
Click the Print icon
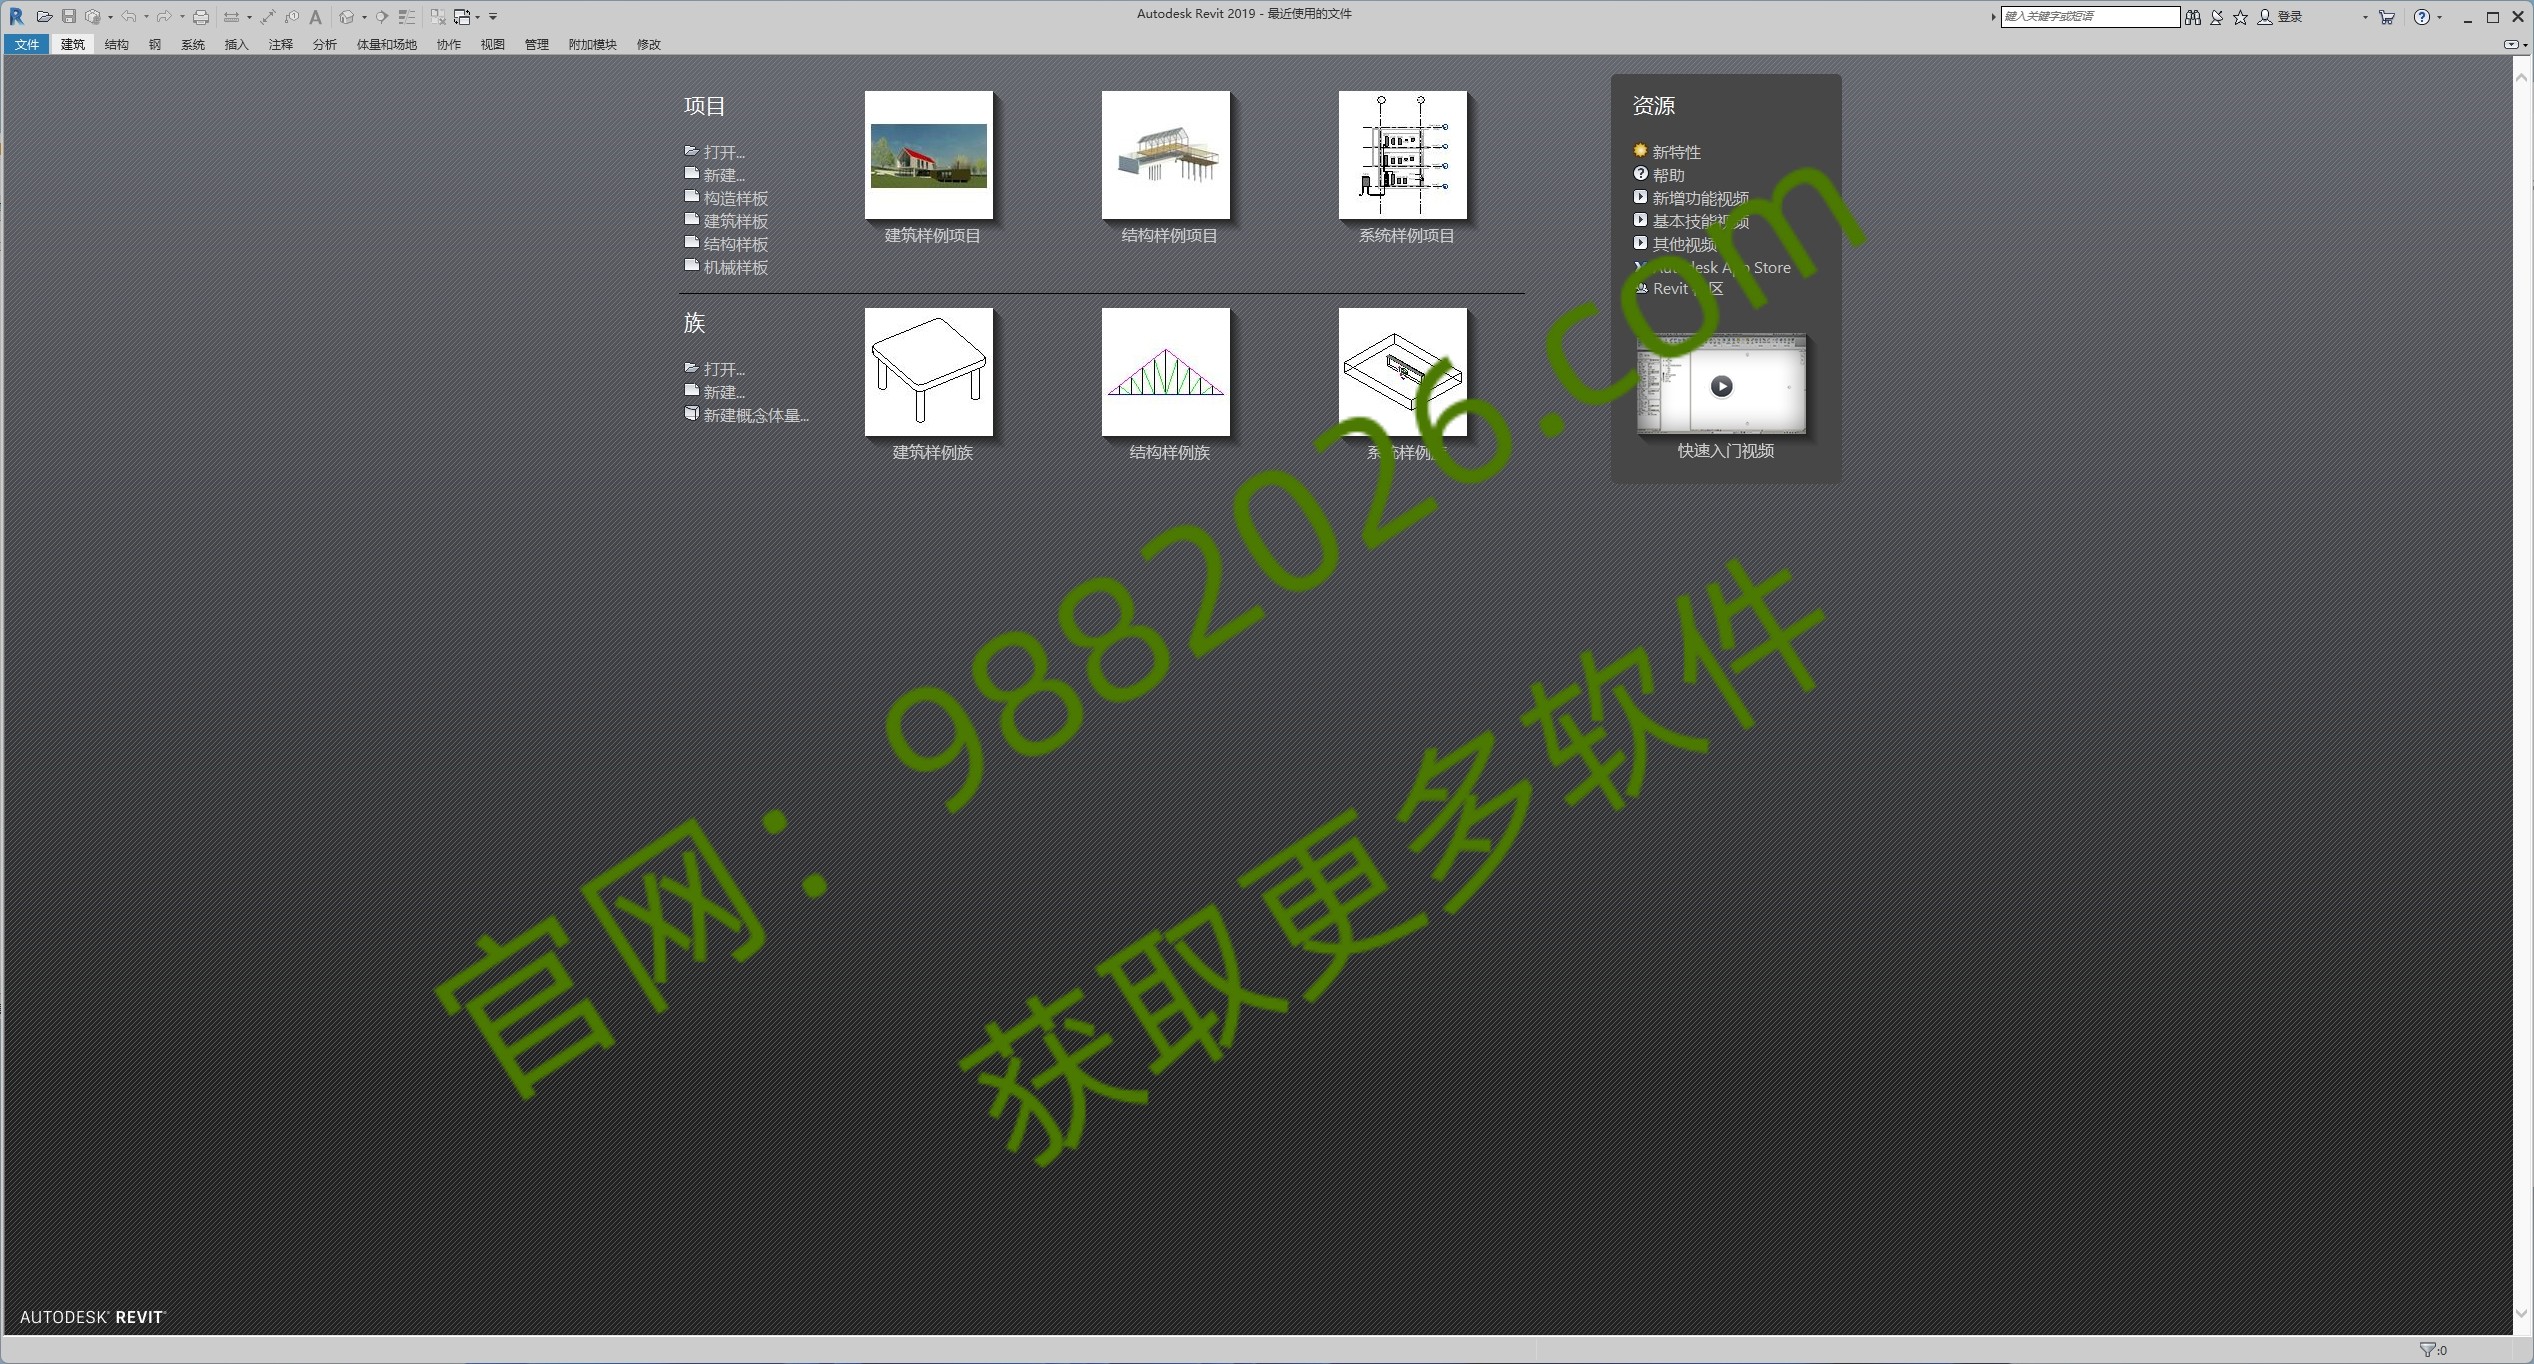click(x=201, y=17)
